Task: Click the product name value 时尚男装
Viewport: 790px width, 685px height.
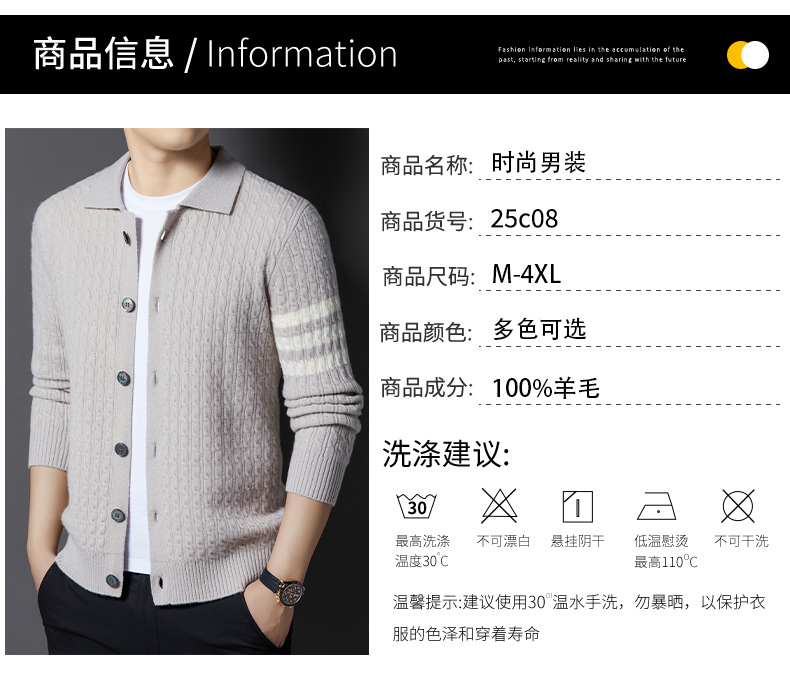Action: coord(539,163)
